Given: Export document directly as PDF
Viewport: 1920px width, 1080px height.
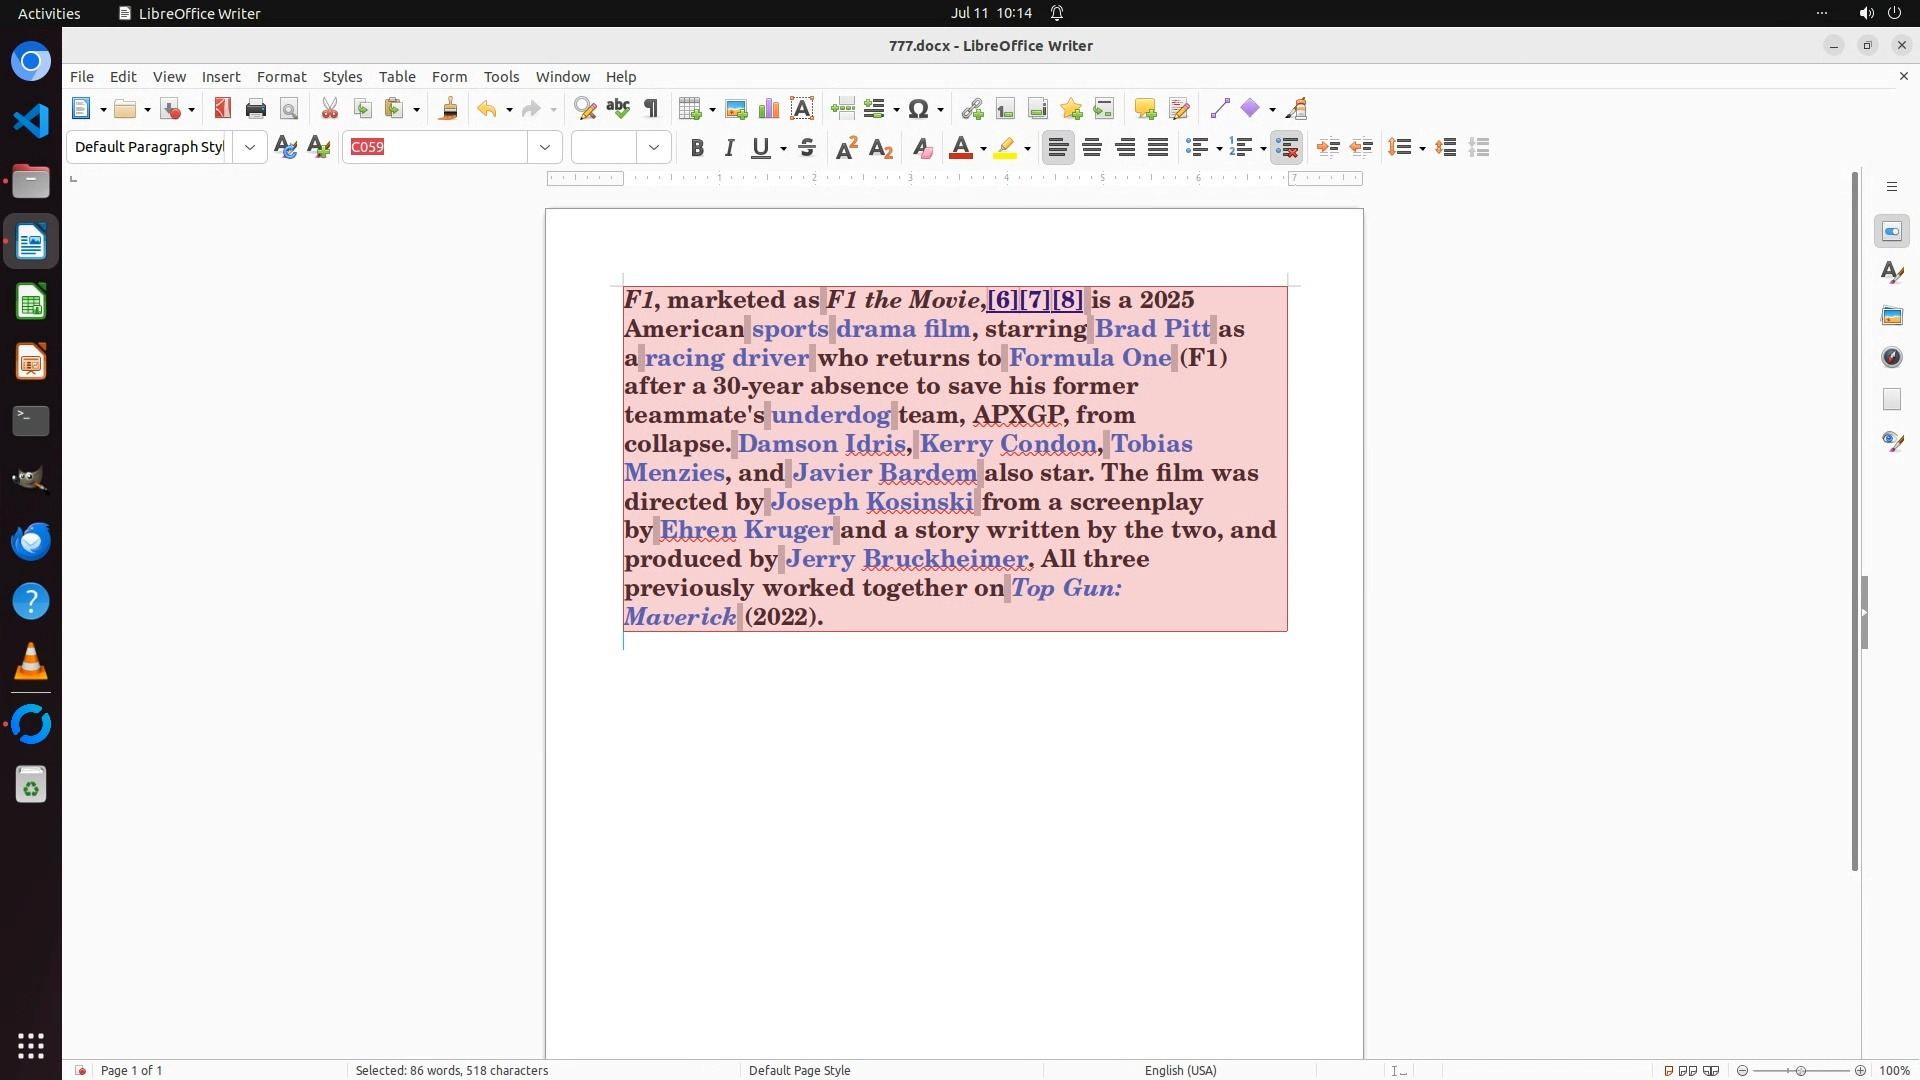Looking at the screenshot, I should [222, 109].
